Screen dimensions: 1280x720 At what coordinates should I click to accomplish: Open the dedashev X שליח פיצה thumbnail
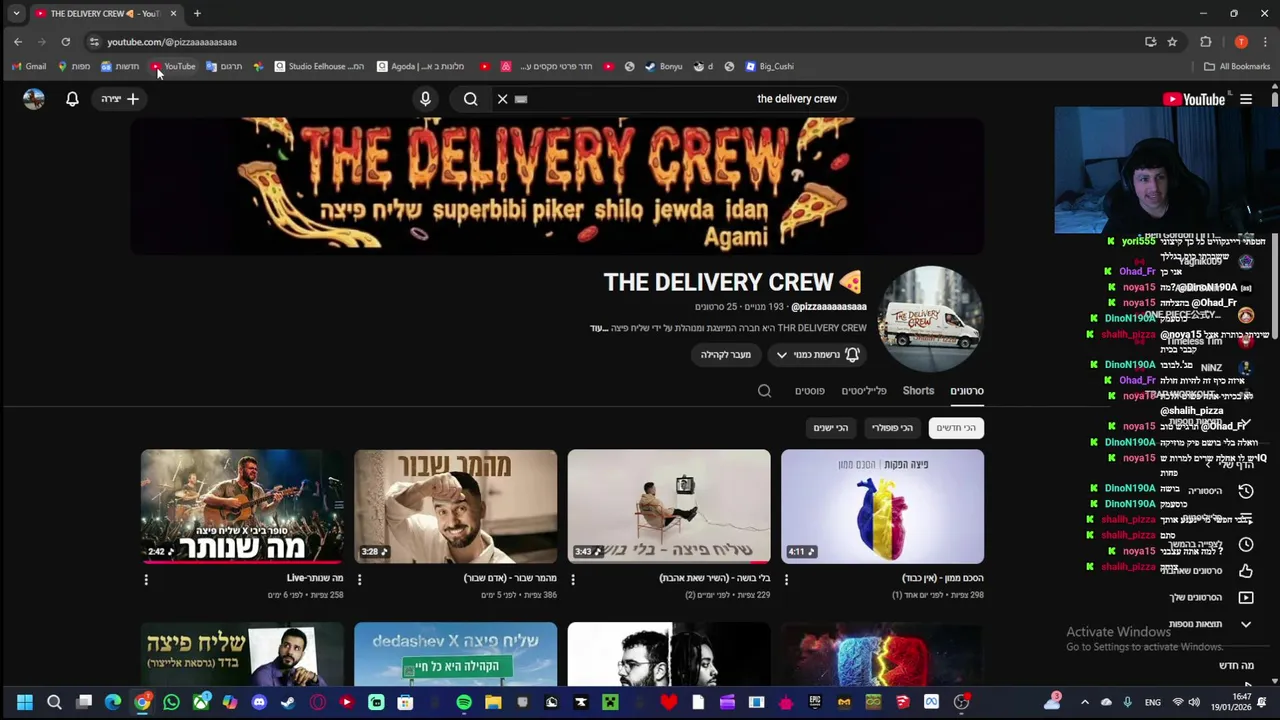tap(455, 655)
